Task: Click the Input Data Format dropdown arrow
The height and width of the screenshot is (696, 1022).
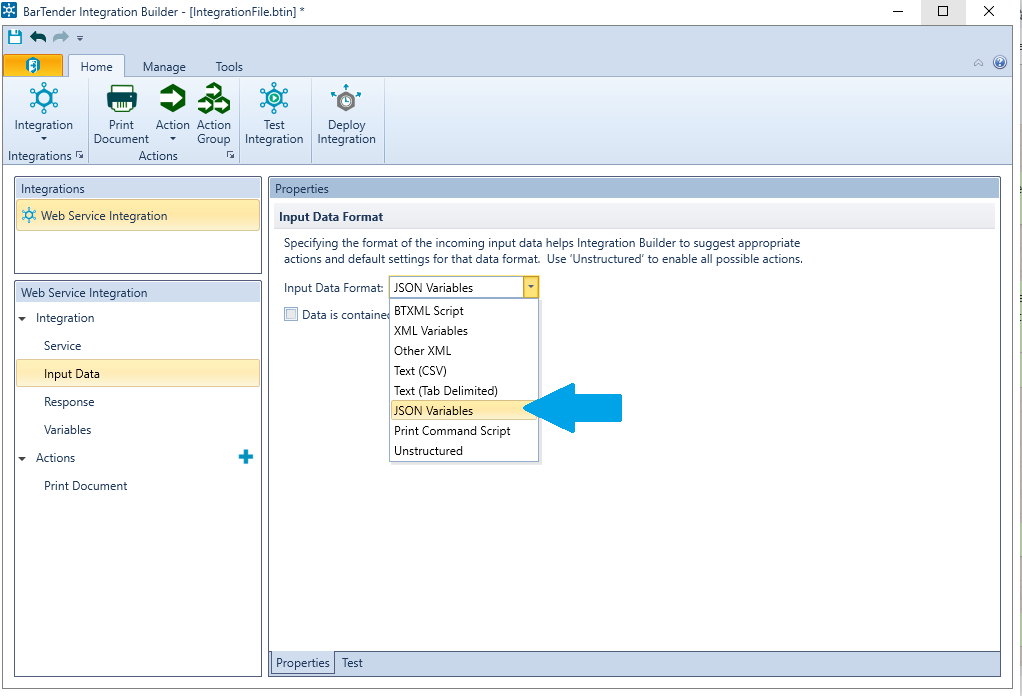Action: point(531,287)
